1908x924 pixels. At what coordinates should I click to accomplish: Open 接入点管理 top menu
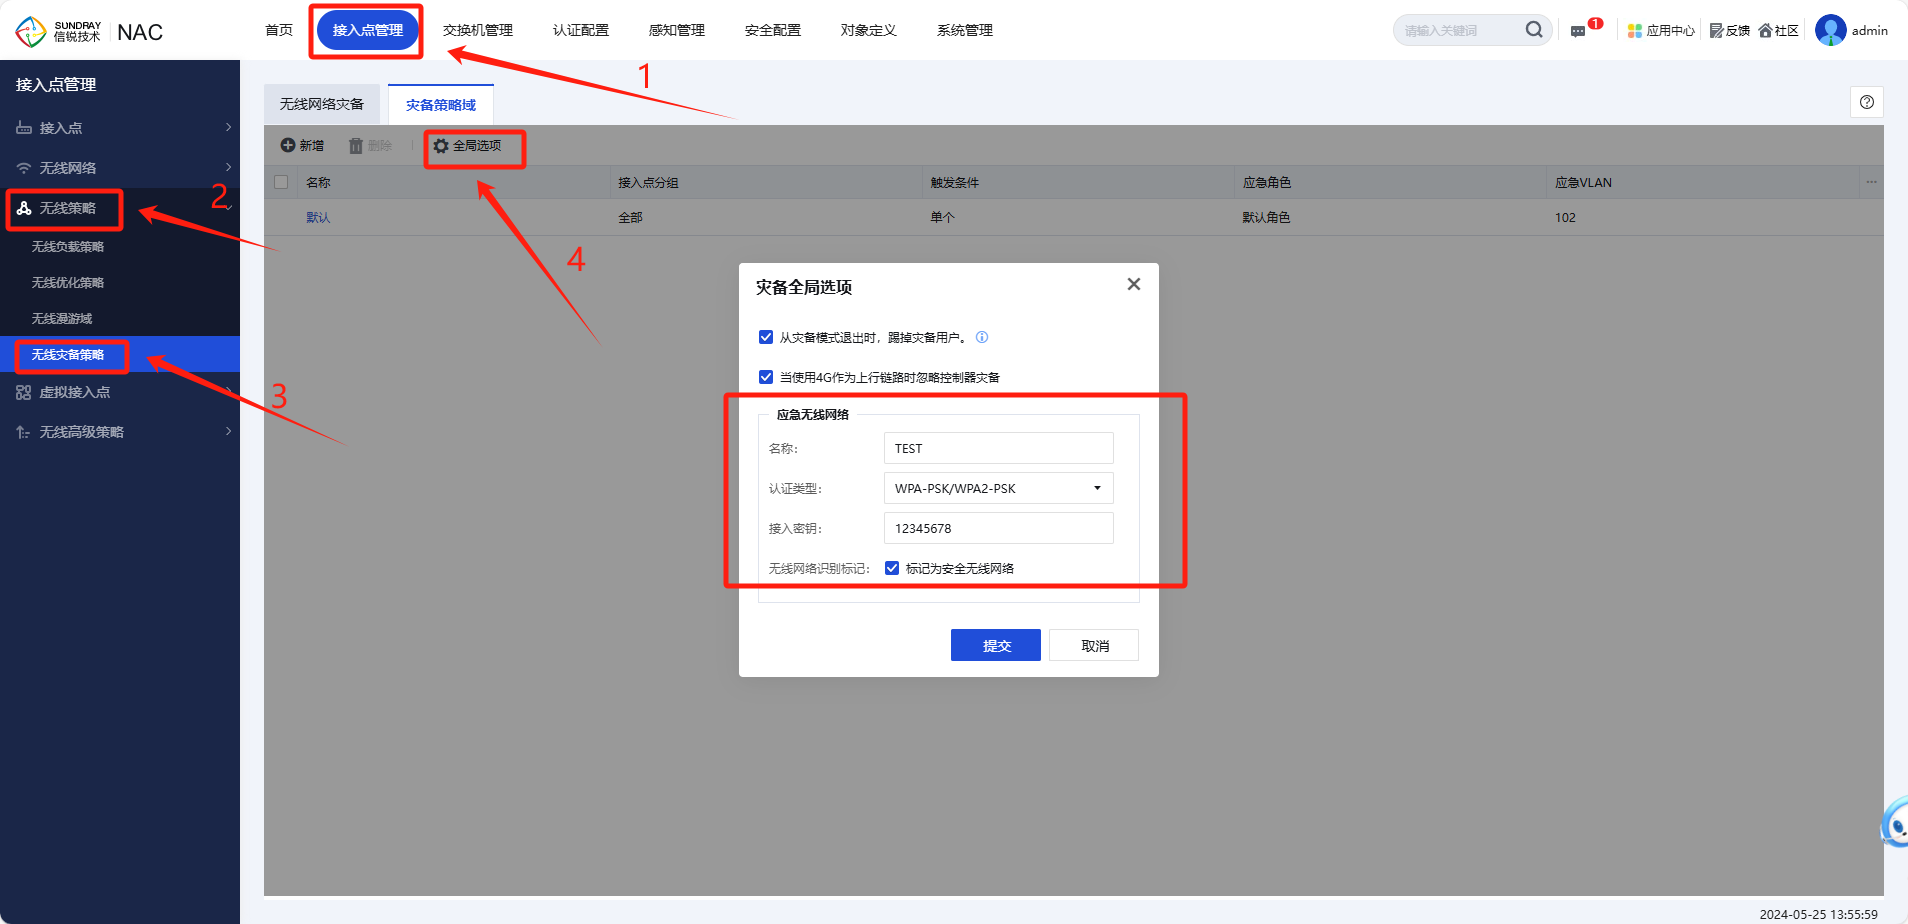[367, 30]
